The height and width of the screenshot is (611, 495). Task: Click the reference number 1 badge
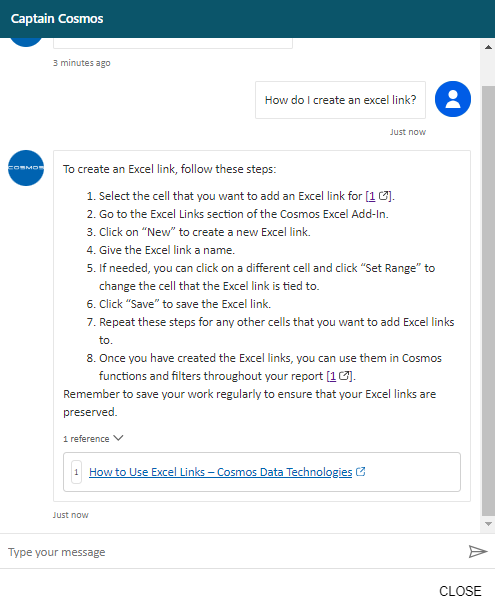(76, 472)
